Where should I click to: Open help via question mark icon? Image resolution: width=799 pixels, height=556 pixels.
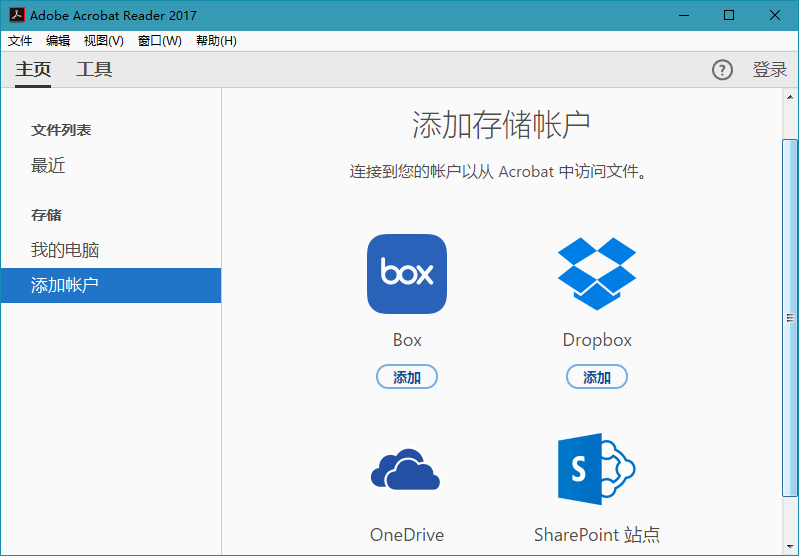click(x=722, y=70)
